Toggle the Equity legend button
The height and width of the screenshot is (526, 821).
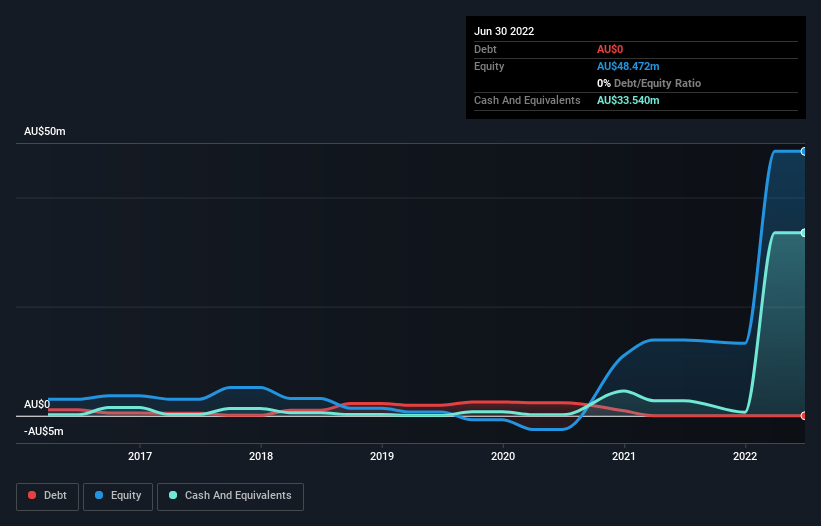pos(118,496)
